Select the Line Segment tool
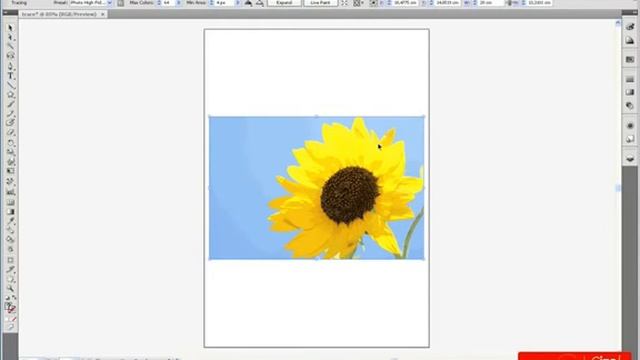Viewport: 640px width, 360px height. point(10,86)
